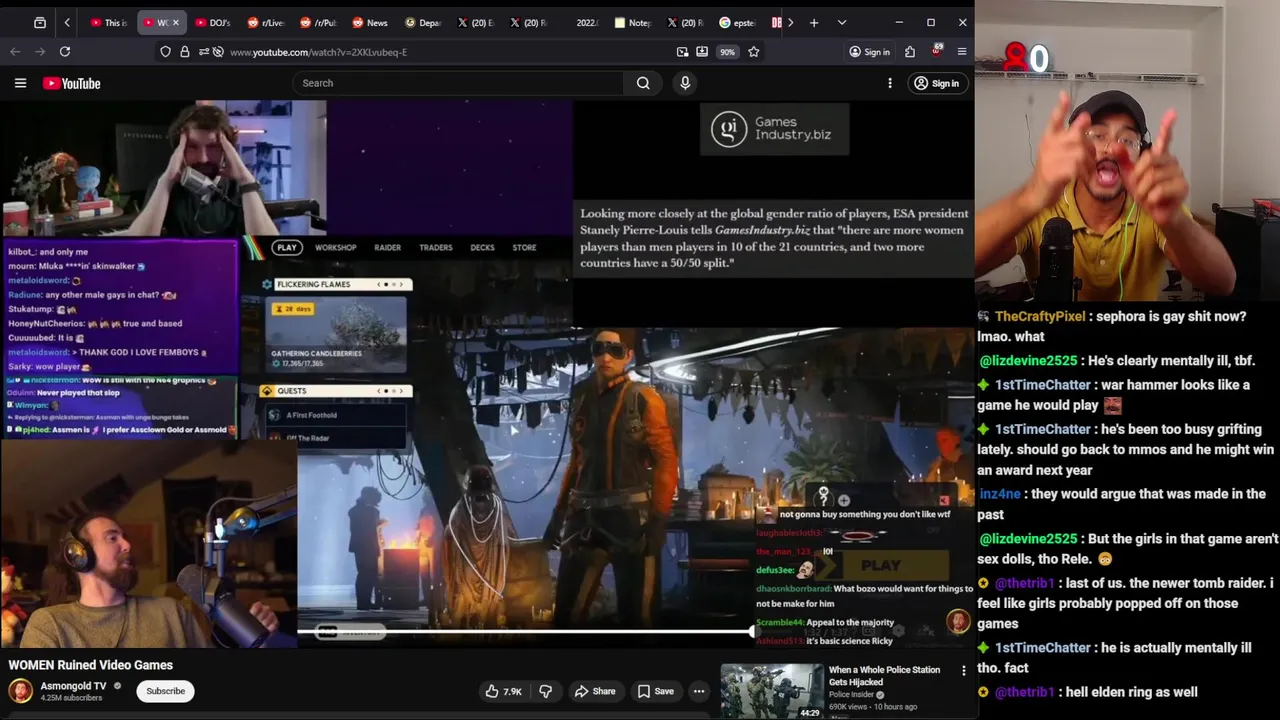Switch to the 2022 tab
Screen dimensions: 1280x720
[584, 22]
